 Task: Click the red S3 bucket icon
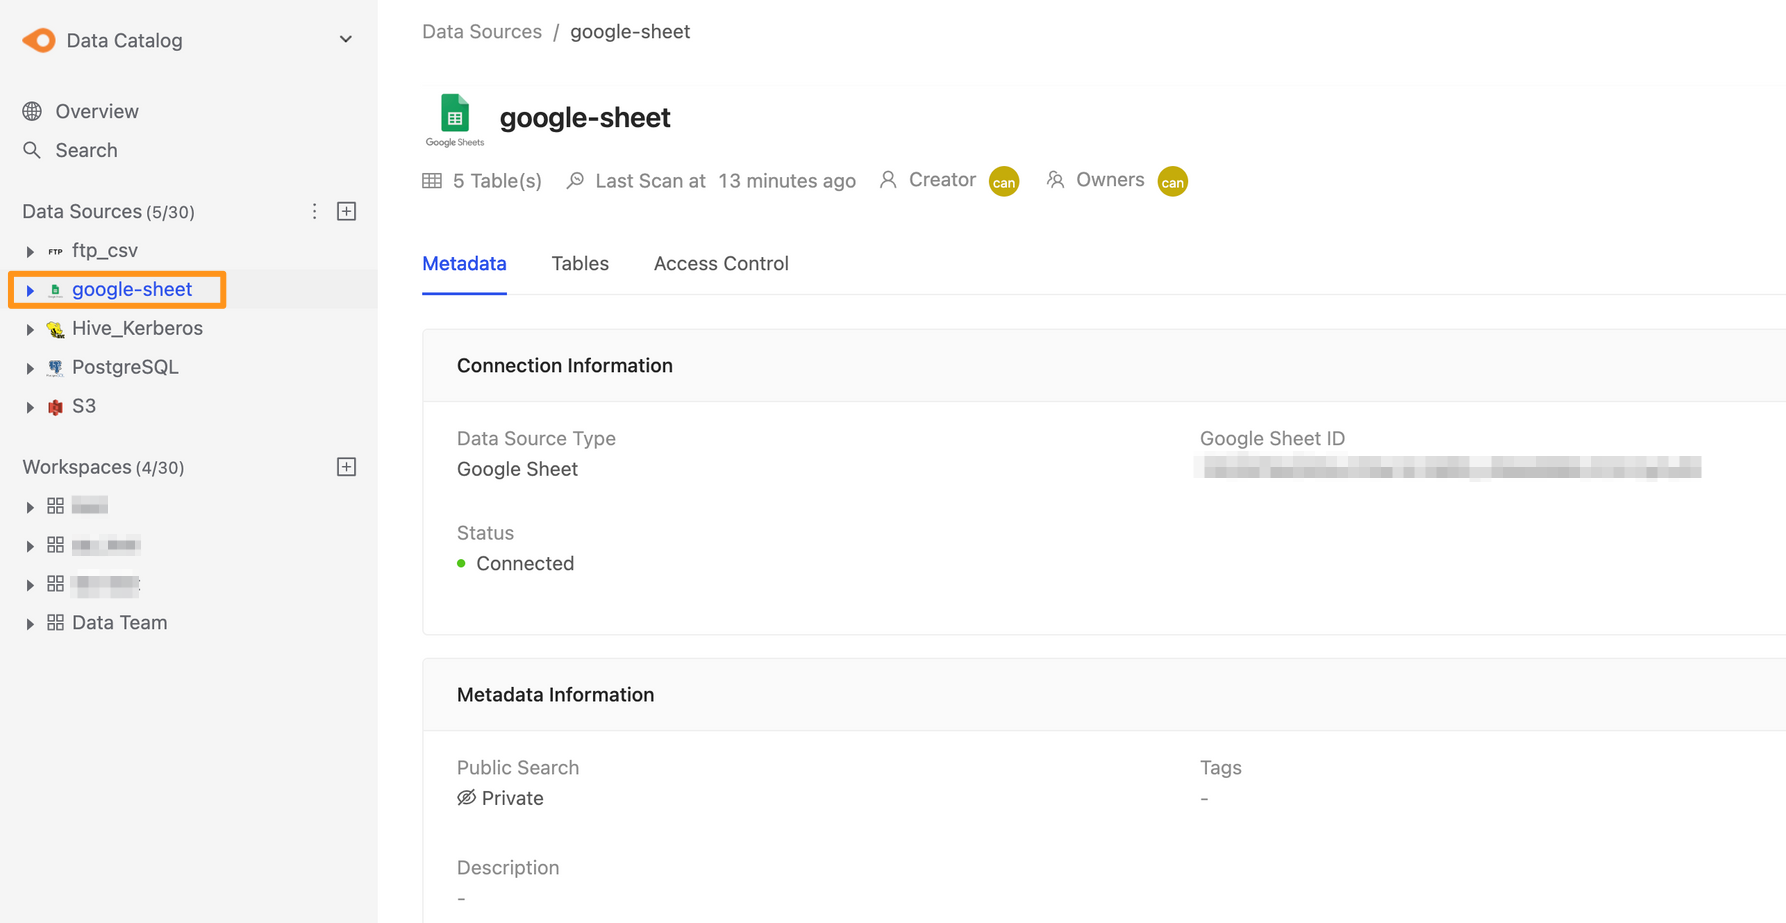tap(55, 407)
